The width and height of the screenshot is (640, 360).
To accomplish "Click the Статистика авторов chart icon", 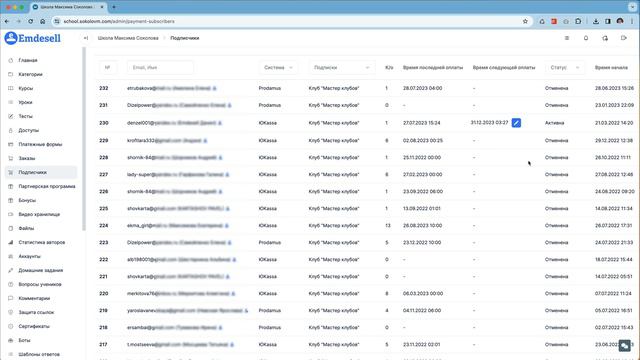I will pos(11,242).
